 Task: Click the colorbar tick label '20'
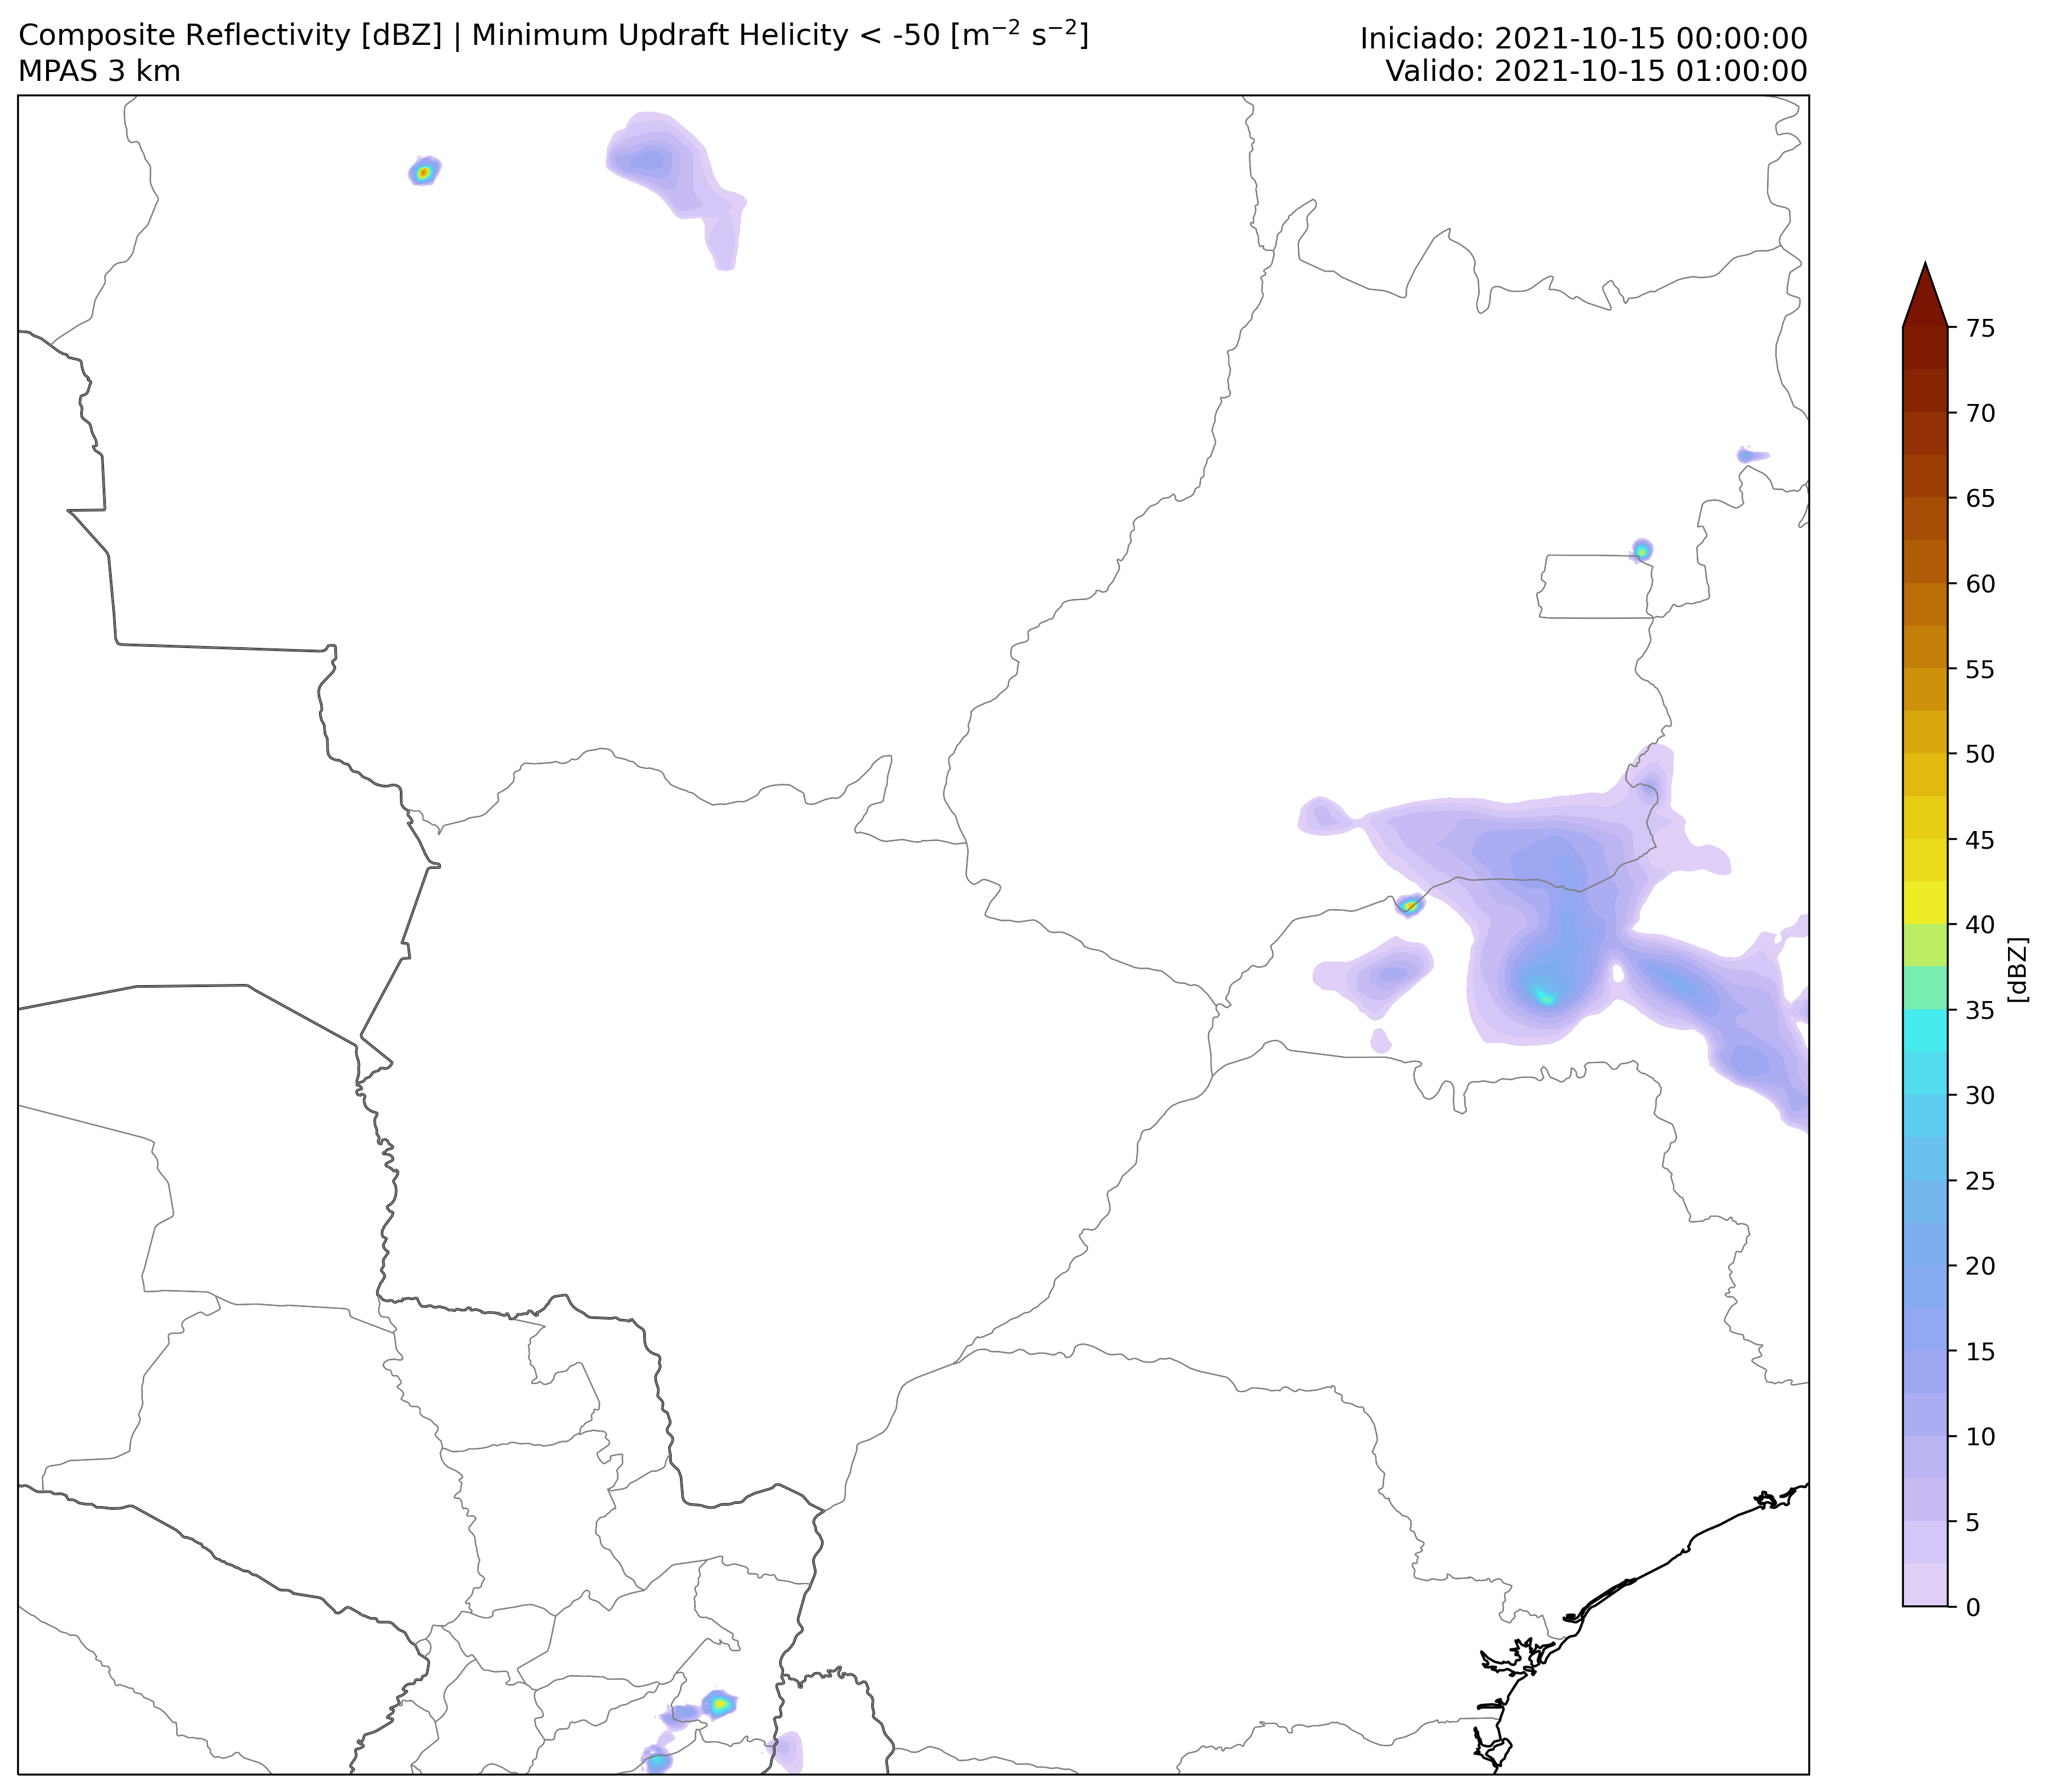click(1980, 1266)
